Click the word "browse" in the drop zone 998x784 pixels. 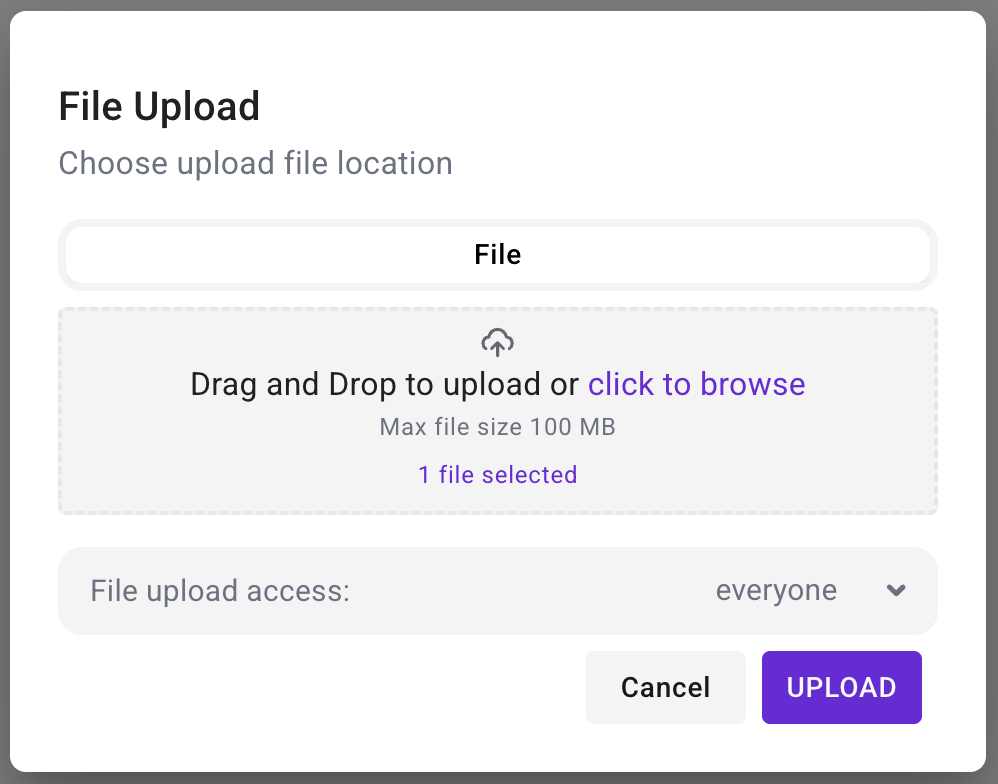pos(752,384)
